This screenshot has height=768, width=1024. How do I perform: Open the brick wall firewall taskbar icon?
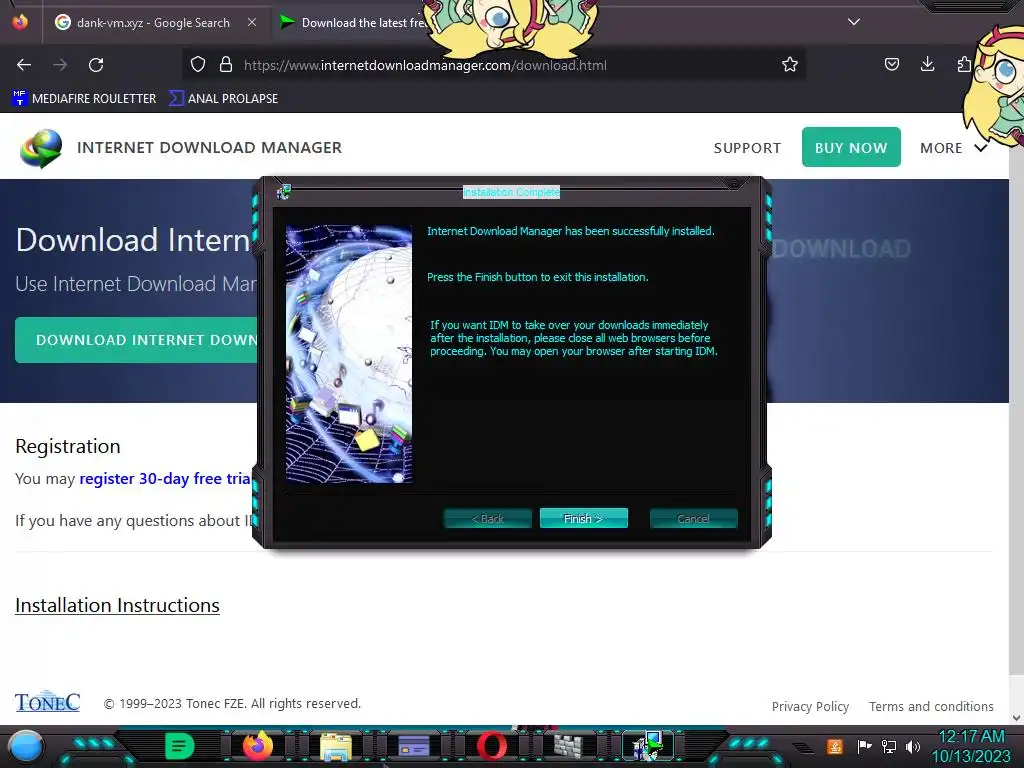pos(569,746)
